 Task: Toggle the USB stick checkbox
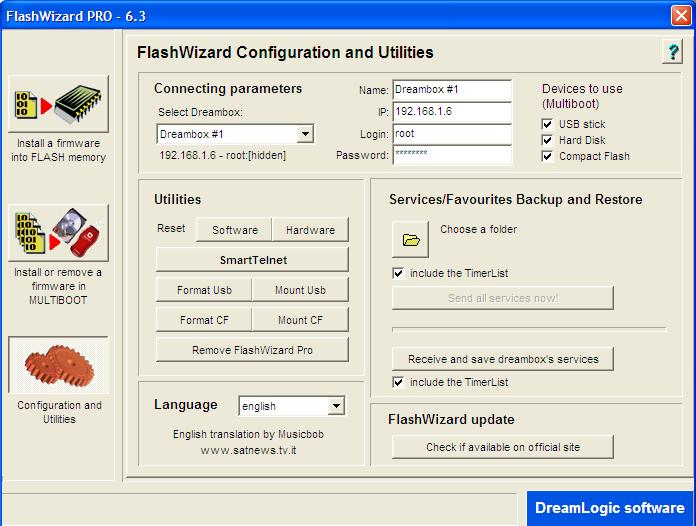tap(547, 124)
